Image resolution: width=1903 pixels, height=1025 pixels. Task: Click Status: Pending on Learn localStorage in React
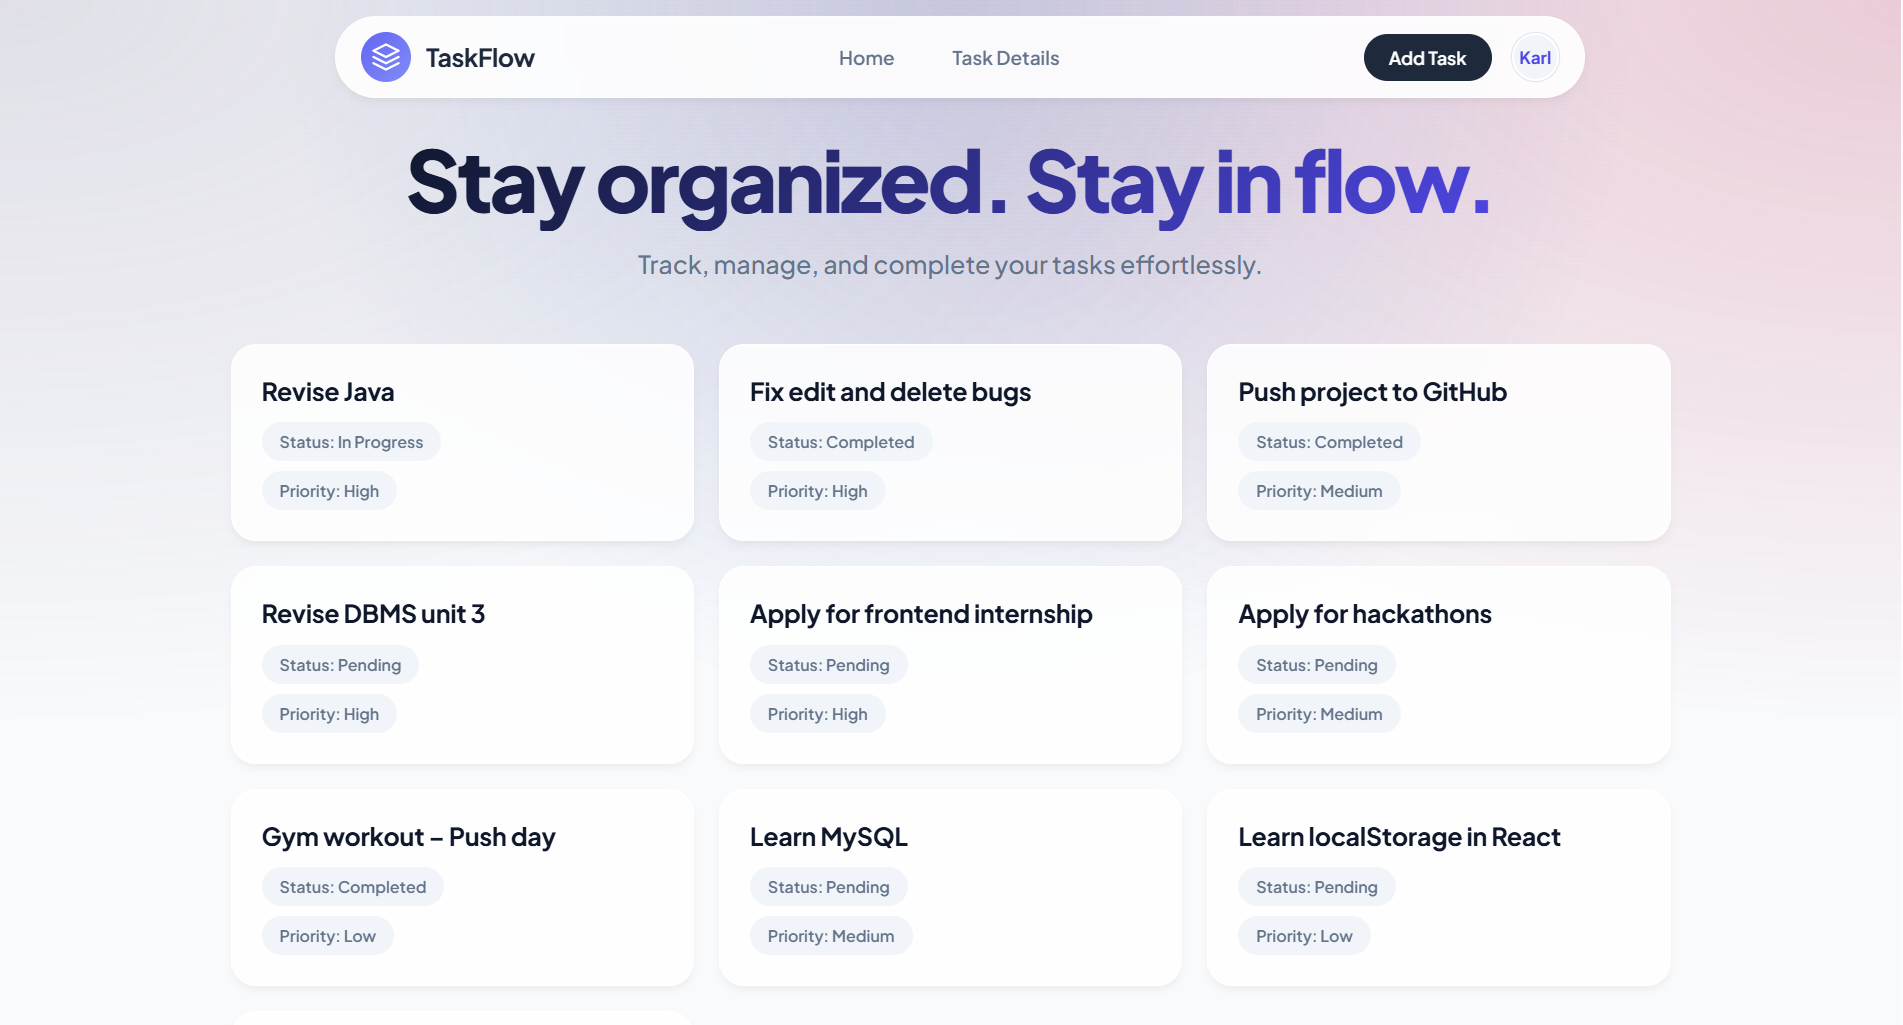tap(1316, 887)
